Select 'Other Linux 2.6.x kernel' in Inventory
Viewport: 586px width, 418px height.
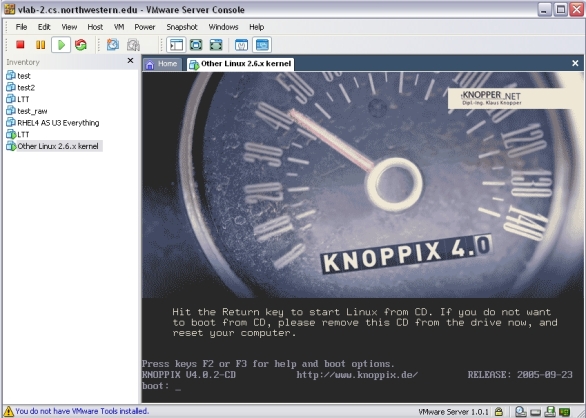click(58, 146)
